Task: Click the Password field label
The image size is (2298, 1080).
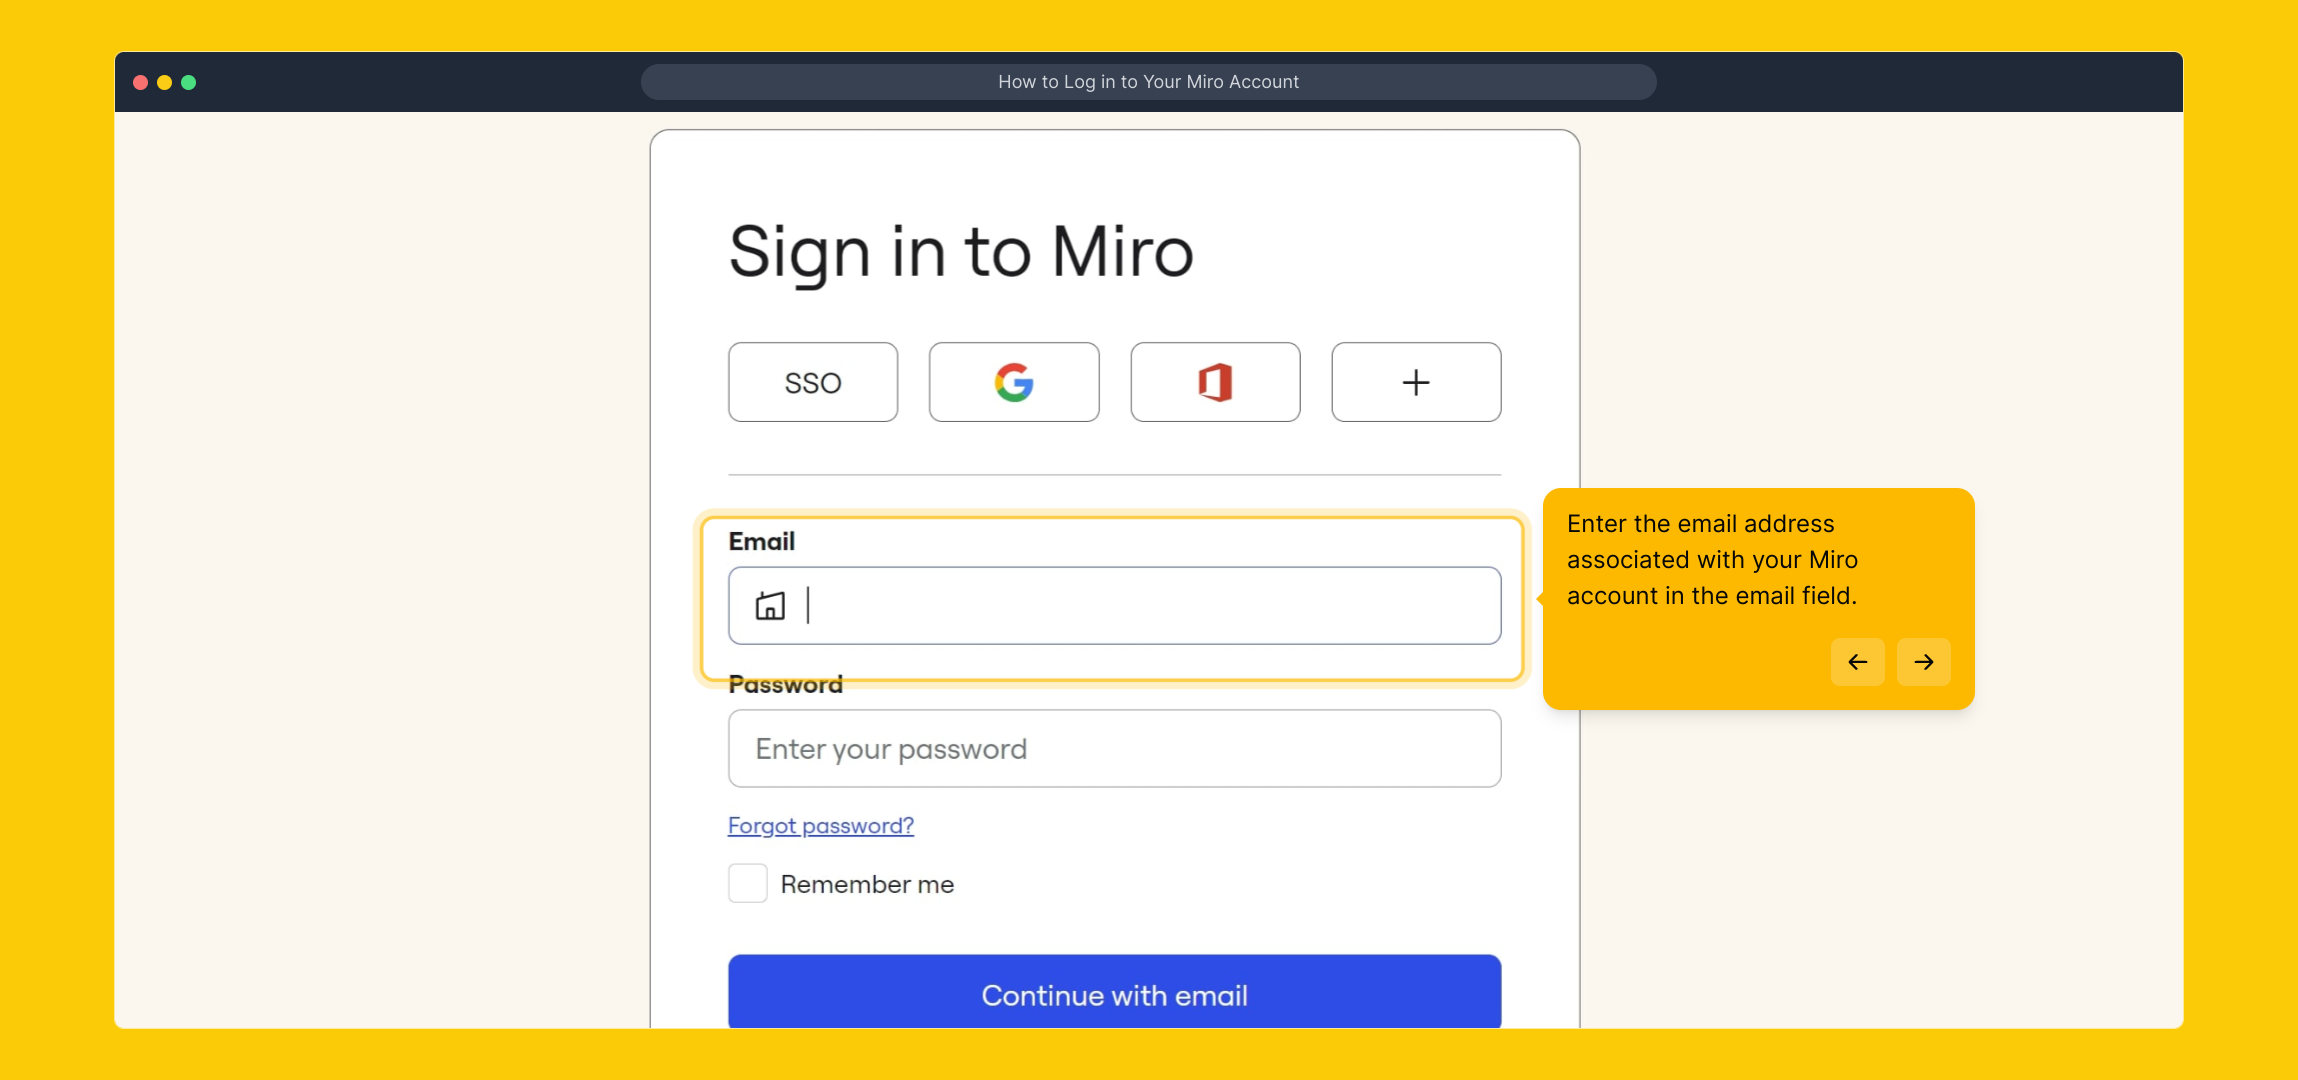Action: pos(785,685)
